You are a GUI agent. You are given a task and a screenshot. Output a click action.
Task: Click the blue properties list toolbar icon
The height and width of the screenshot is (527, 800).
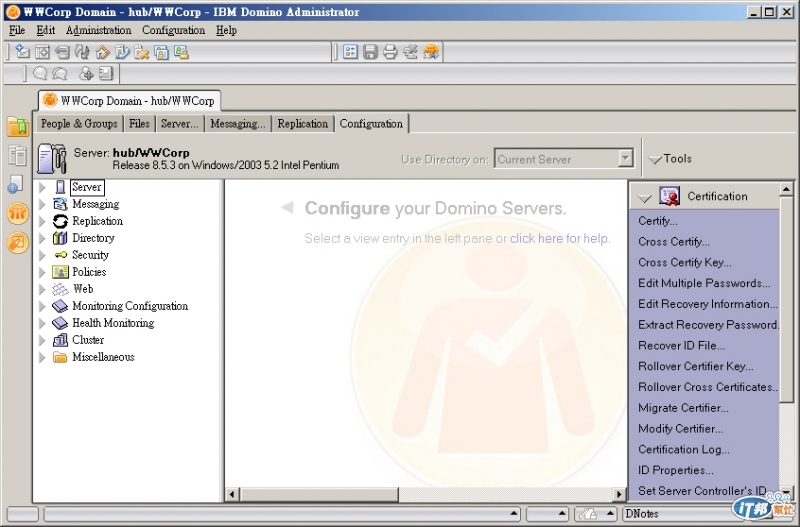pos(350,52)
